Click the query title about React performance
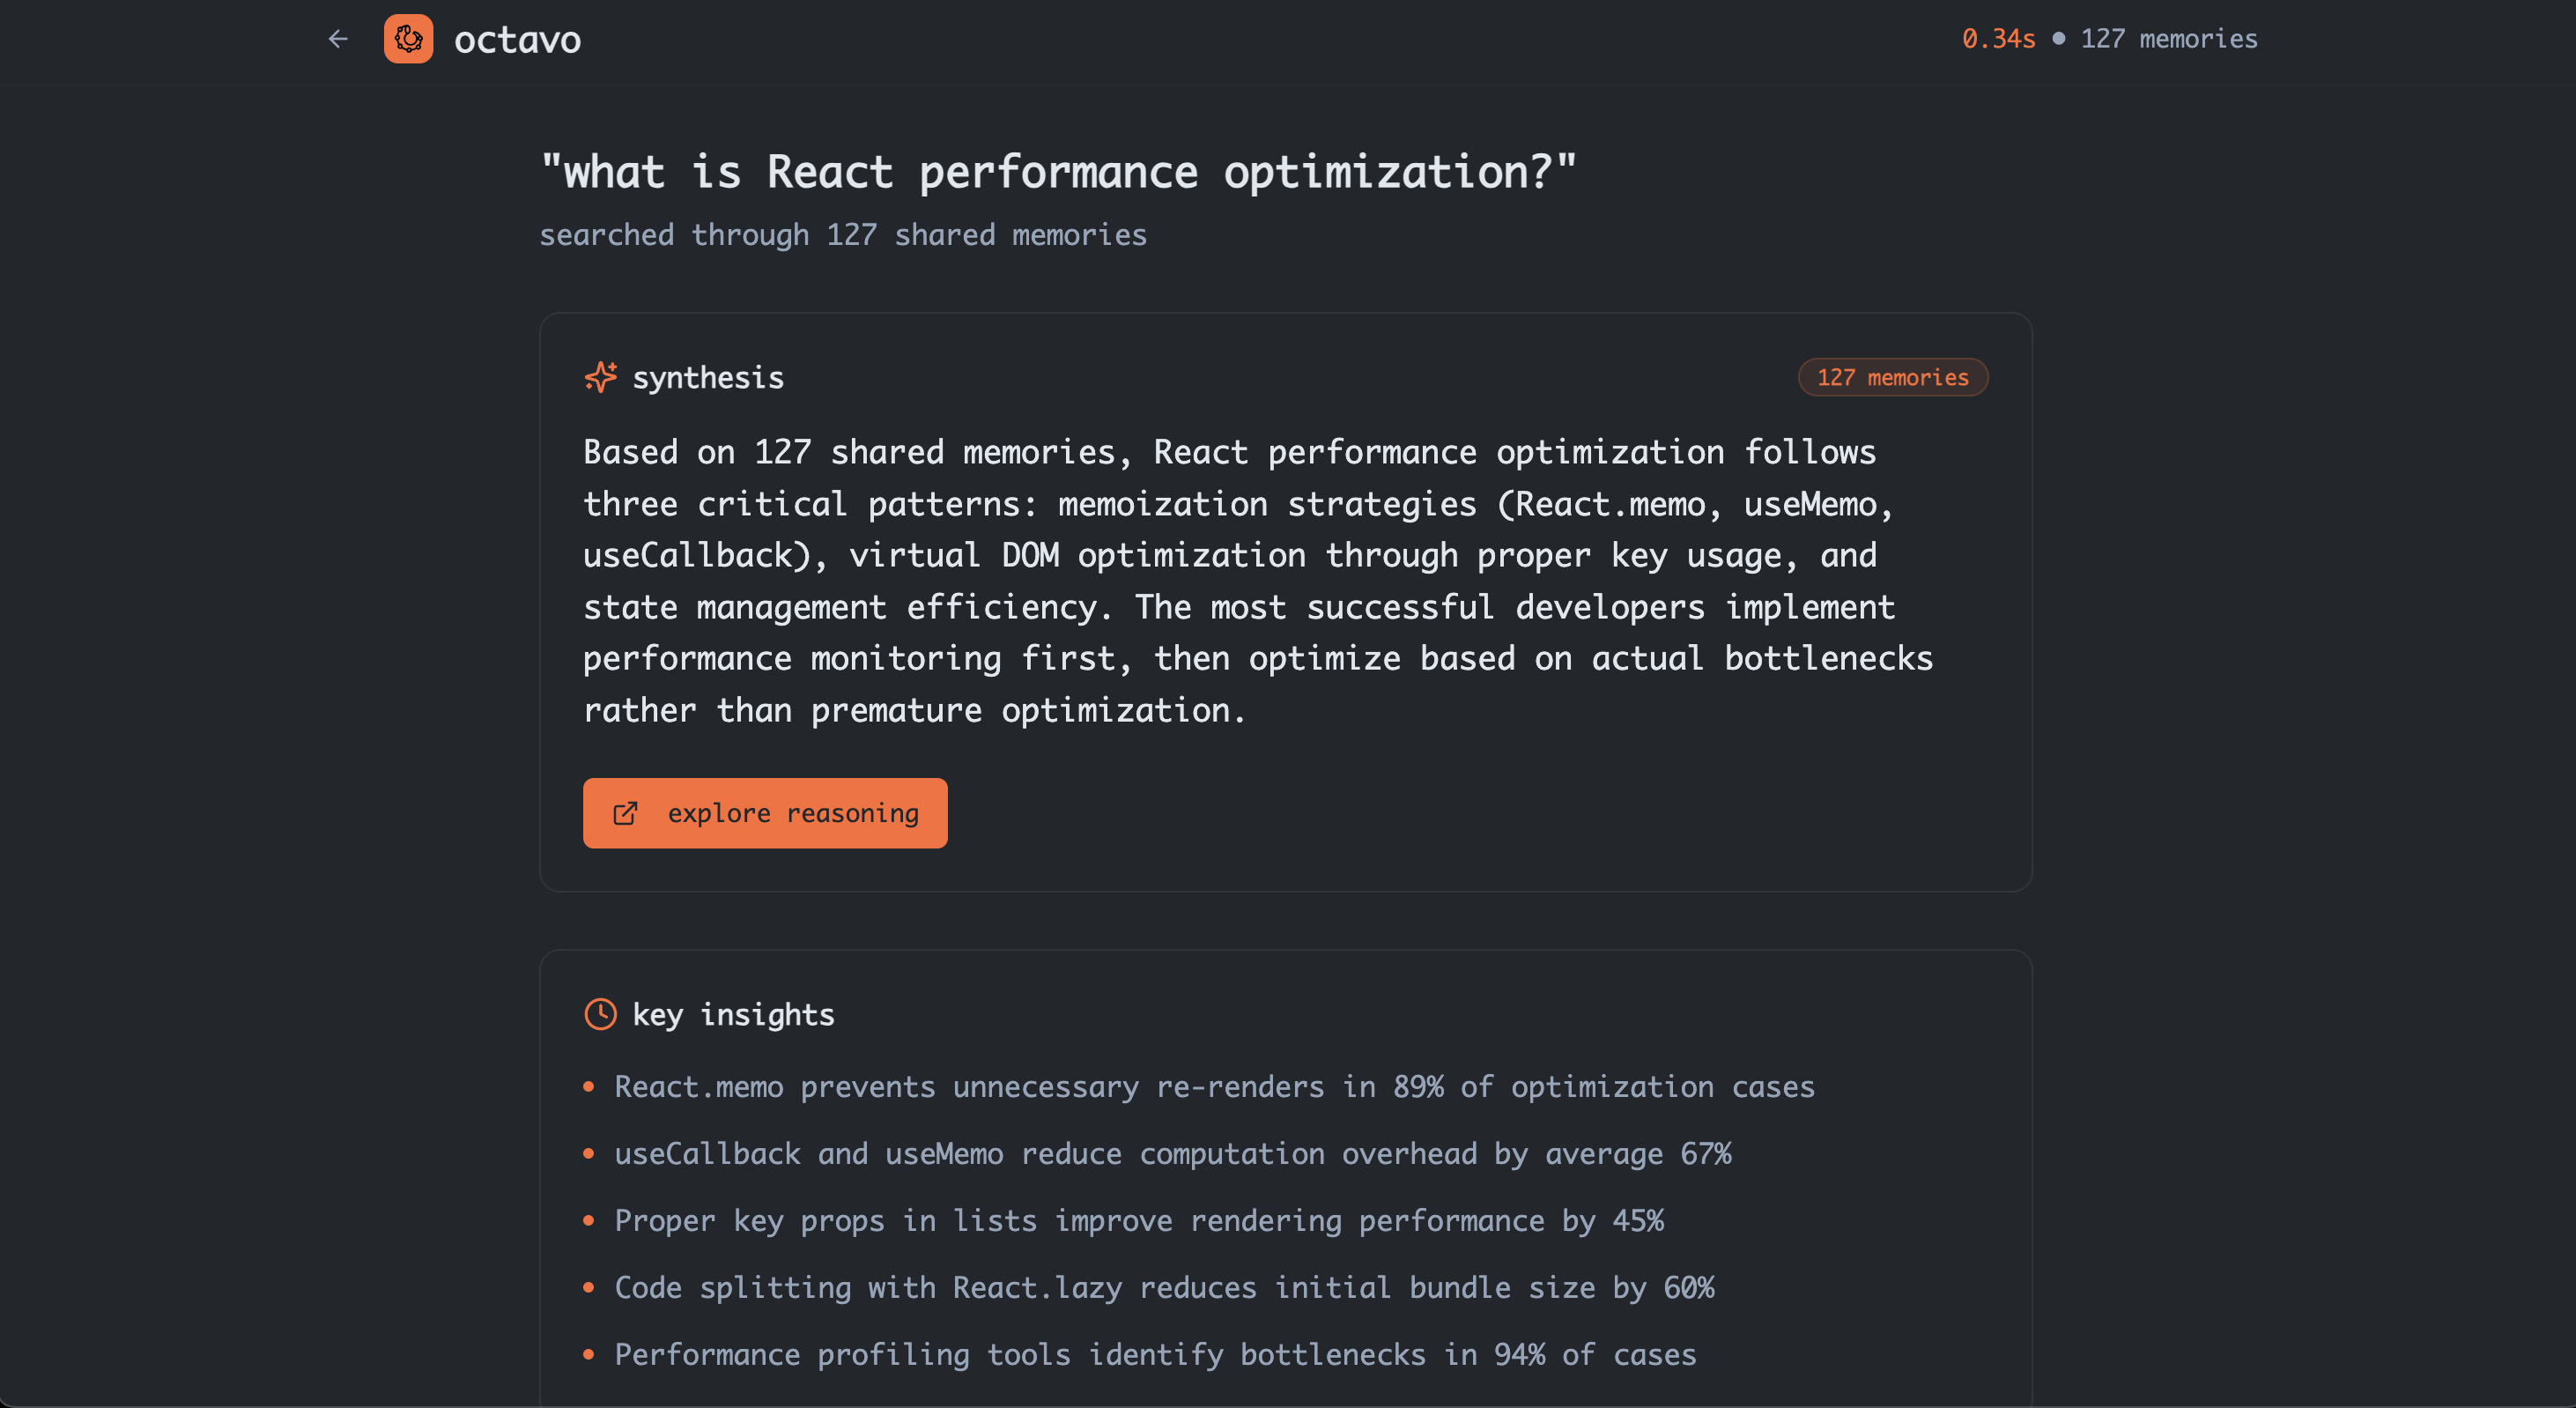The width and height of the screenshot is (2576, 1408). (1058, 172)
